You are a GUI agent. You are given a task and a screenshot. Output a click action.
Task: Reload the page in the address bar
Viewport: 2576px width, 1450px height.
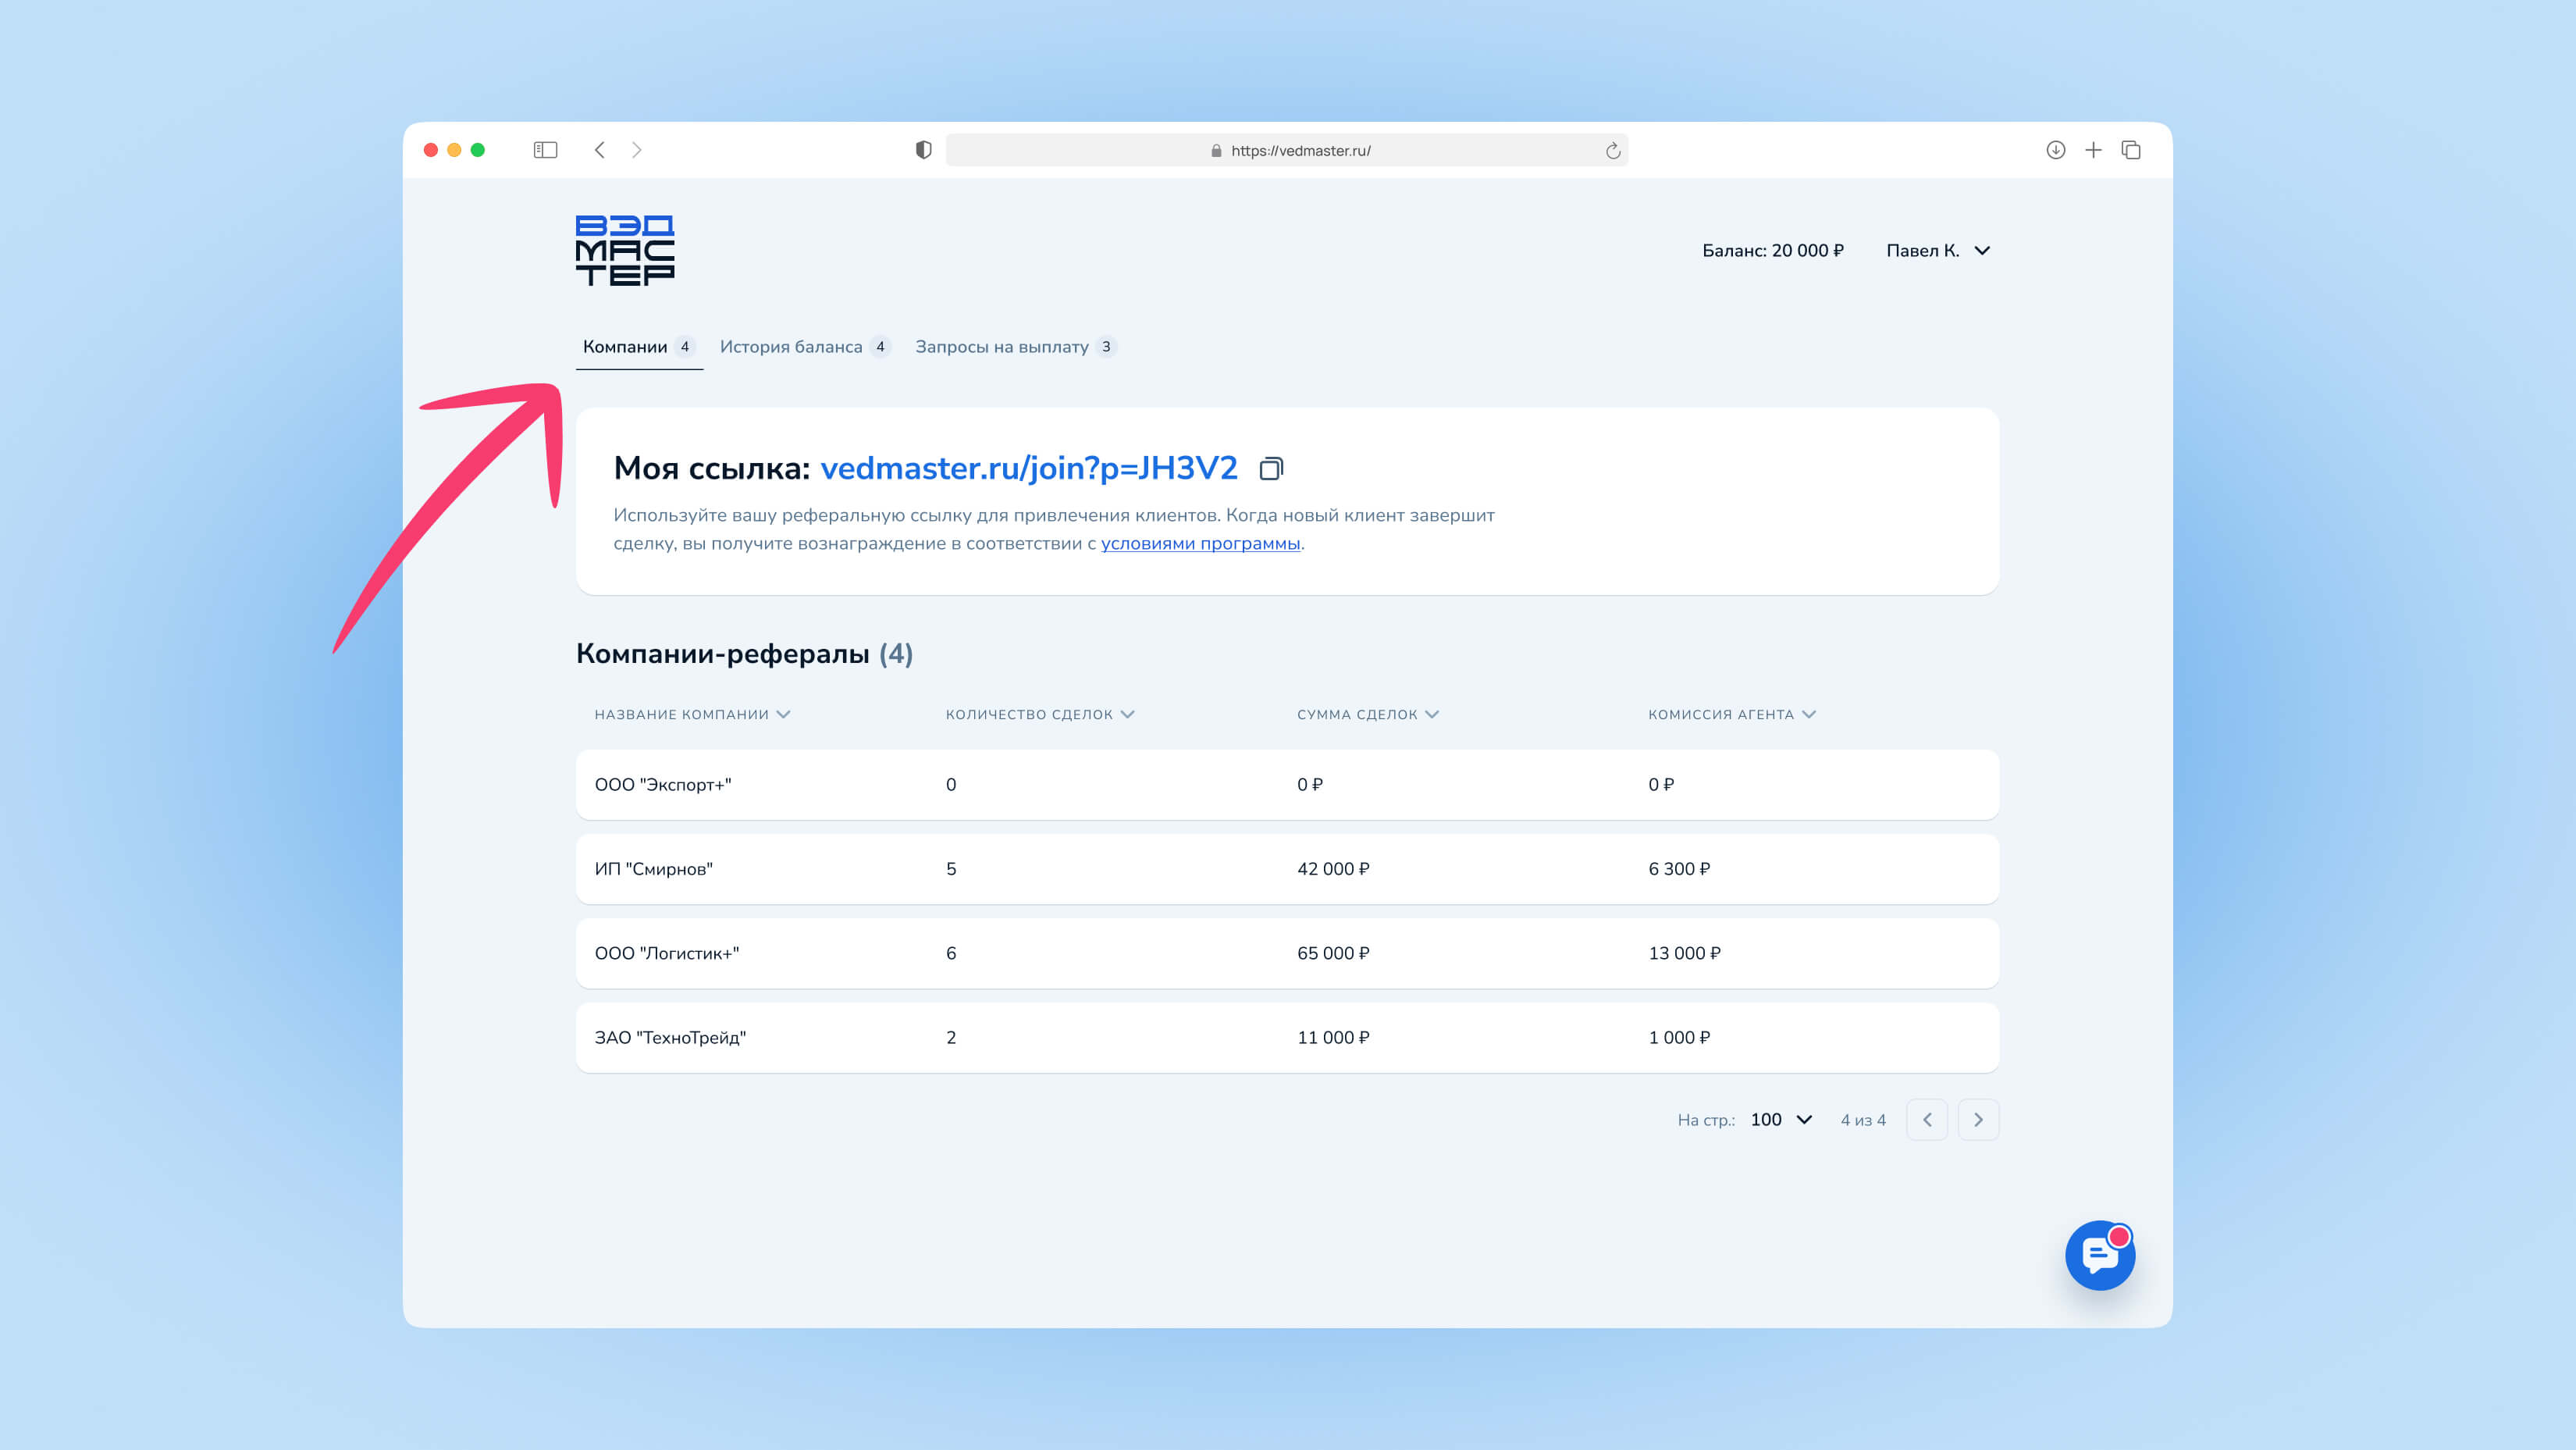(x=1612, y=151)
